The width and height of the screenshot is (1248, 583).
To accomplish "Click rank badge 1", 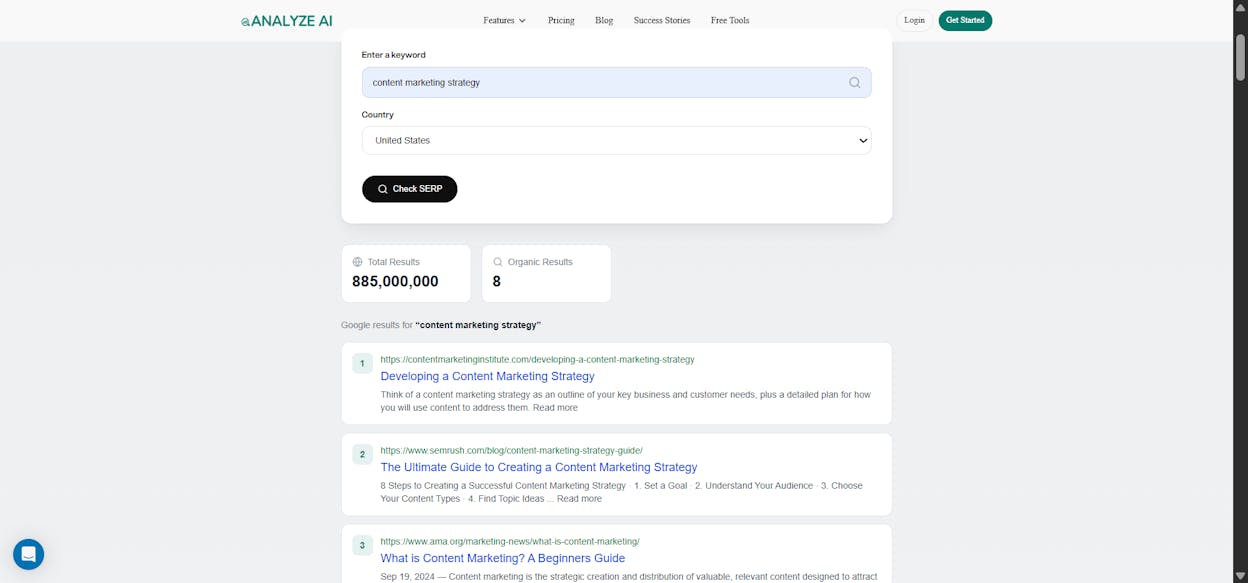I will 362,363.
